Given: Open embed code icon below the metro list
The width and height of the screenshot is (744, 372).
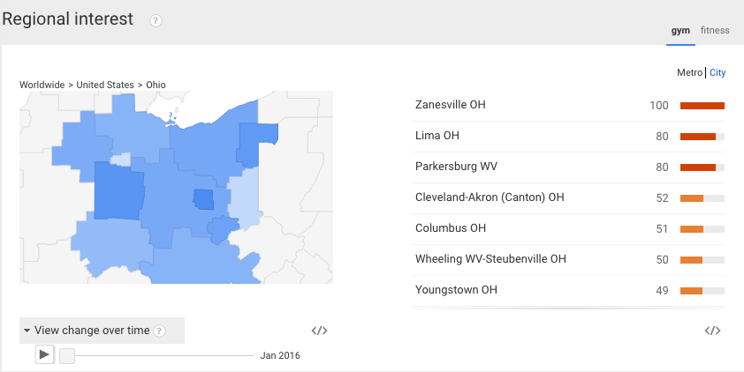Looking at the screenshot, I should [713, 331].
